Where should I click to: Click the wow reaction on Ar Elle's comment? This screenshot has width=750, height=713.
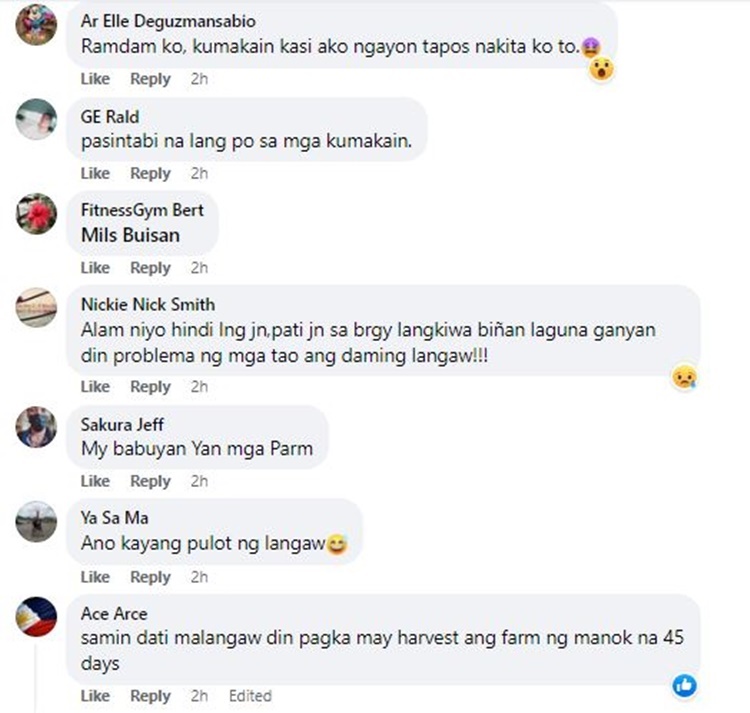click(x=601, y=69)
